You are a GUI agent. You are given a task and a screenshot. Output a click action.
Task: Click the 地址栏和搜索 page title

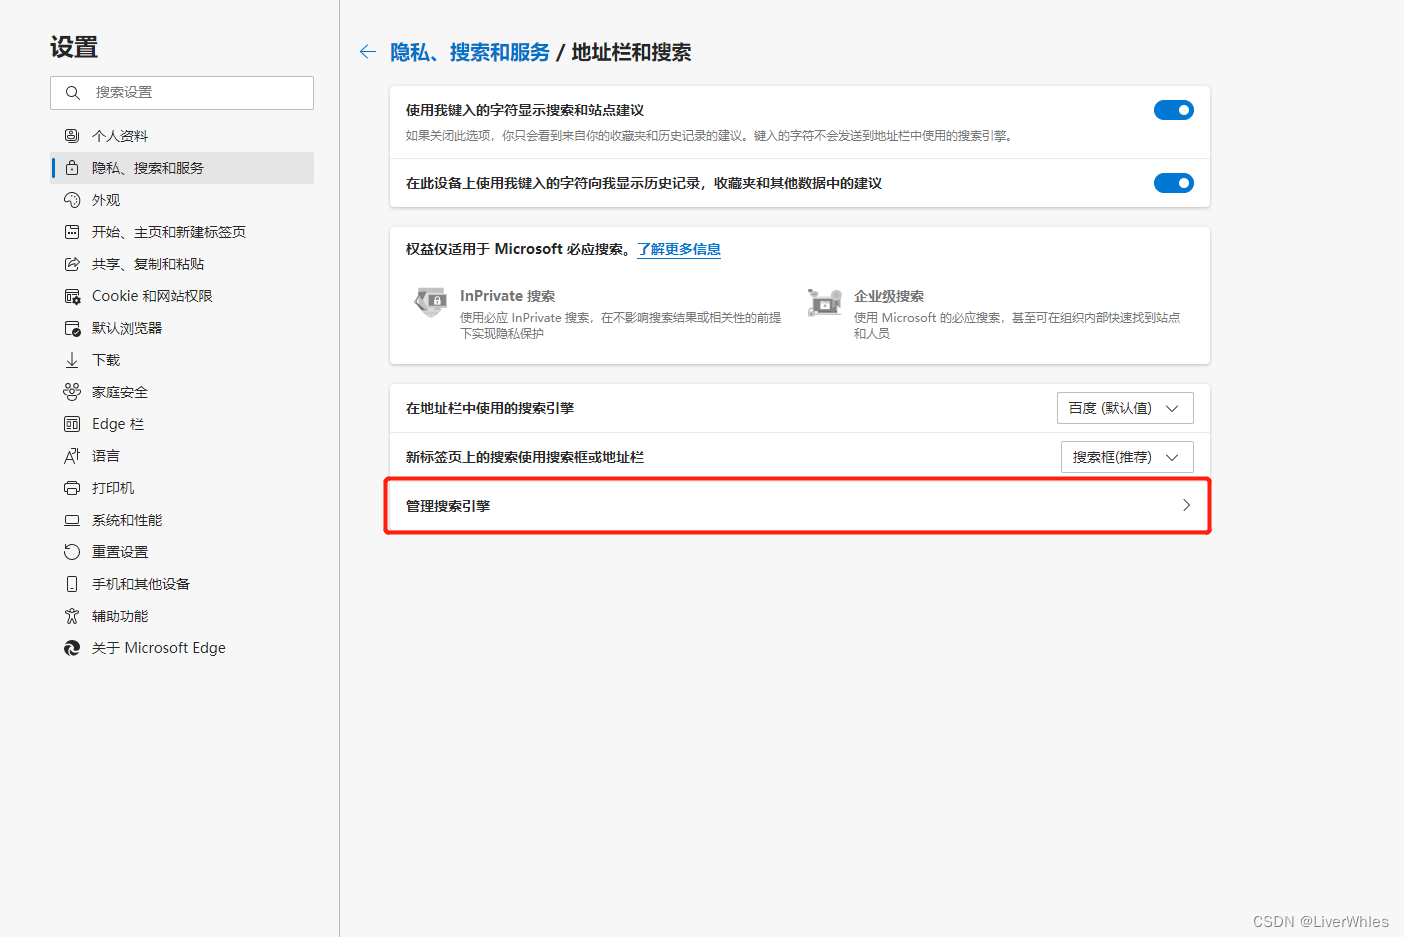631,52
